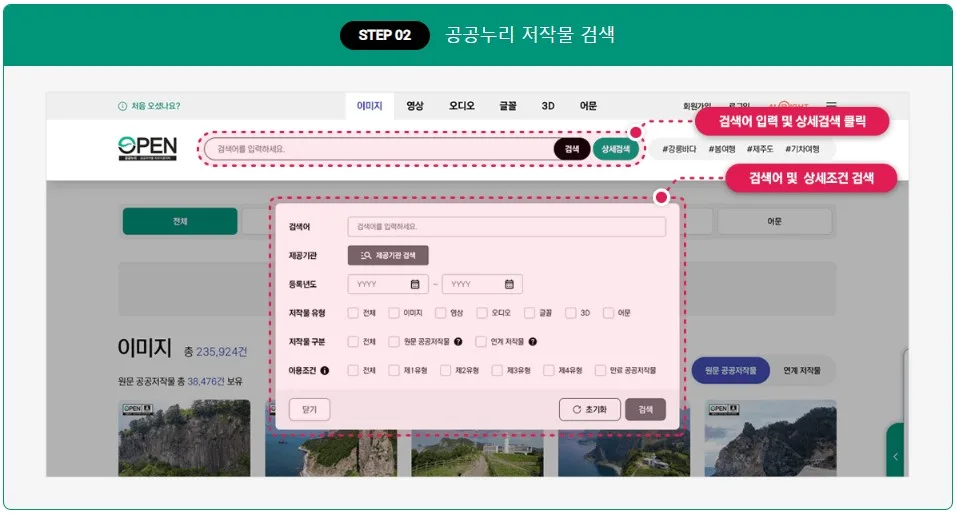Screen dimensions: 957x514
Task: Click 38,476건 count text
Action: coord(206,382)
